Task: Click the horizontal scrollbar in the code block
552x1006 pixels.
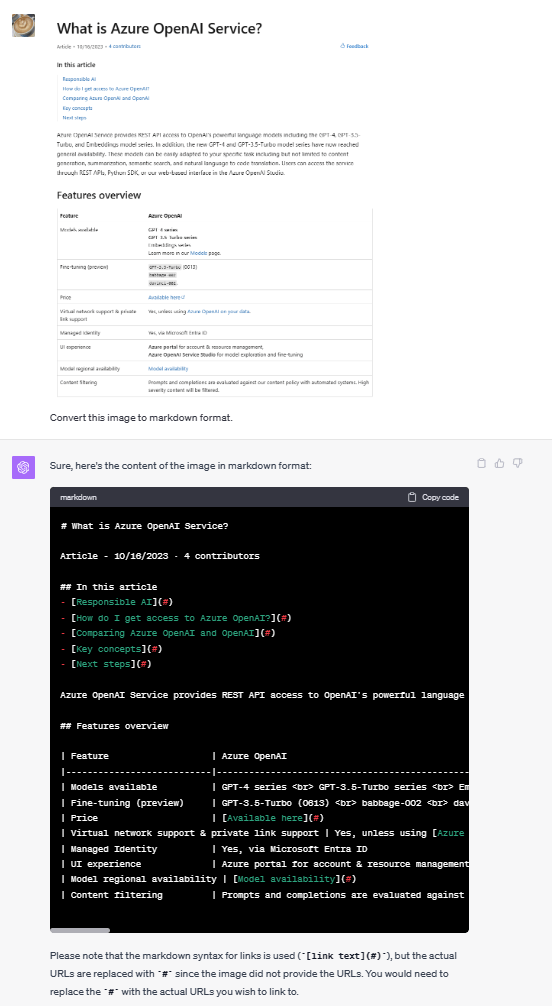Action: click(x=80, y=930)
